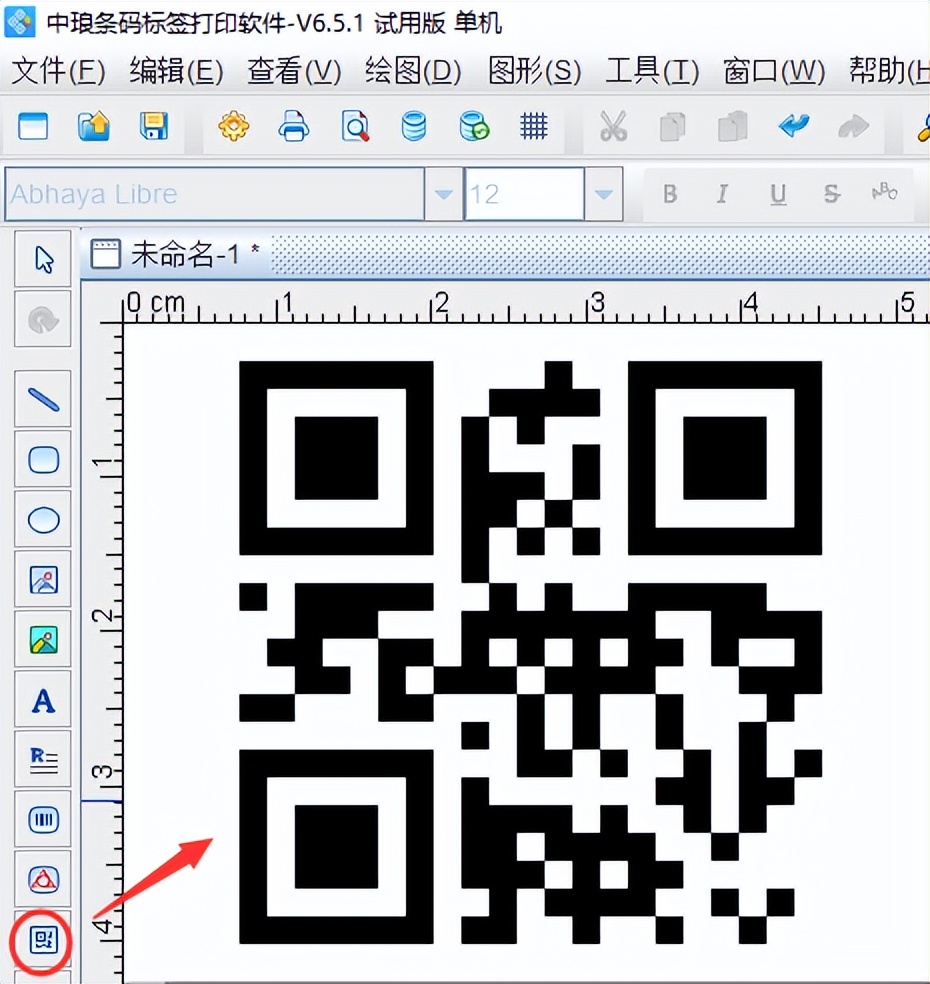Select the QR code on the canvas
Viewport: 930px width, 984px height.
click(x=530, y=652)
